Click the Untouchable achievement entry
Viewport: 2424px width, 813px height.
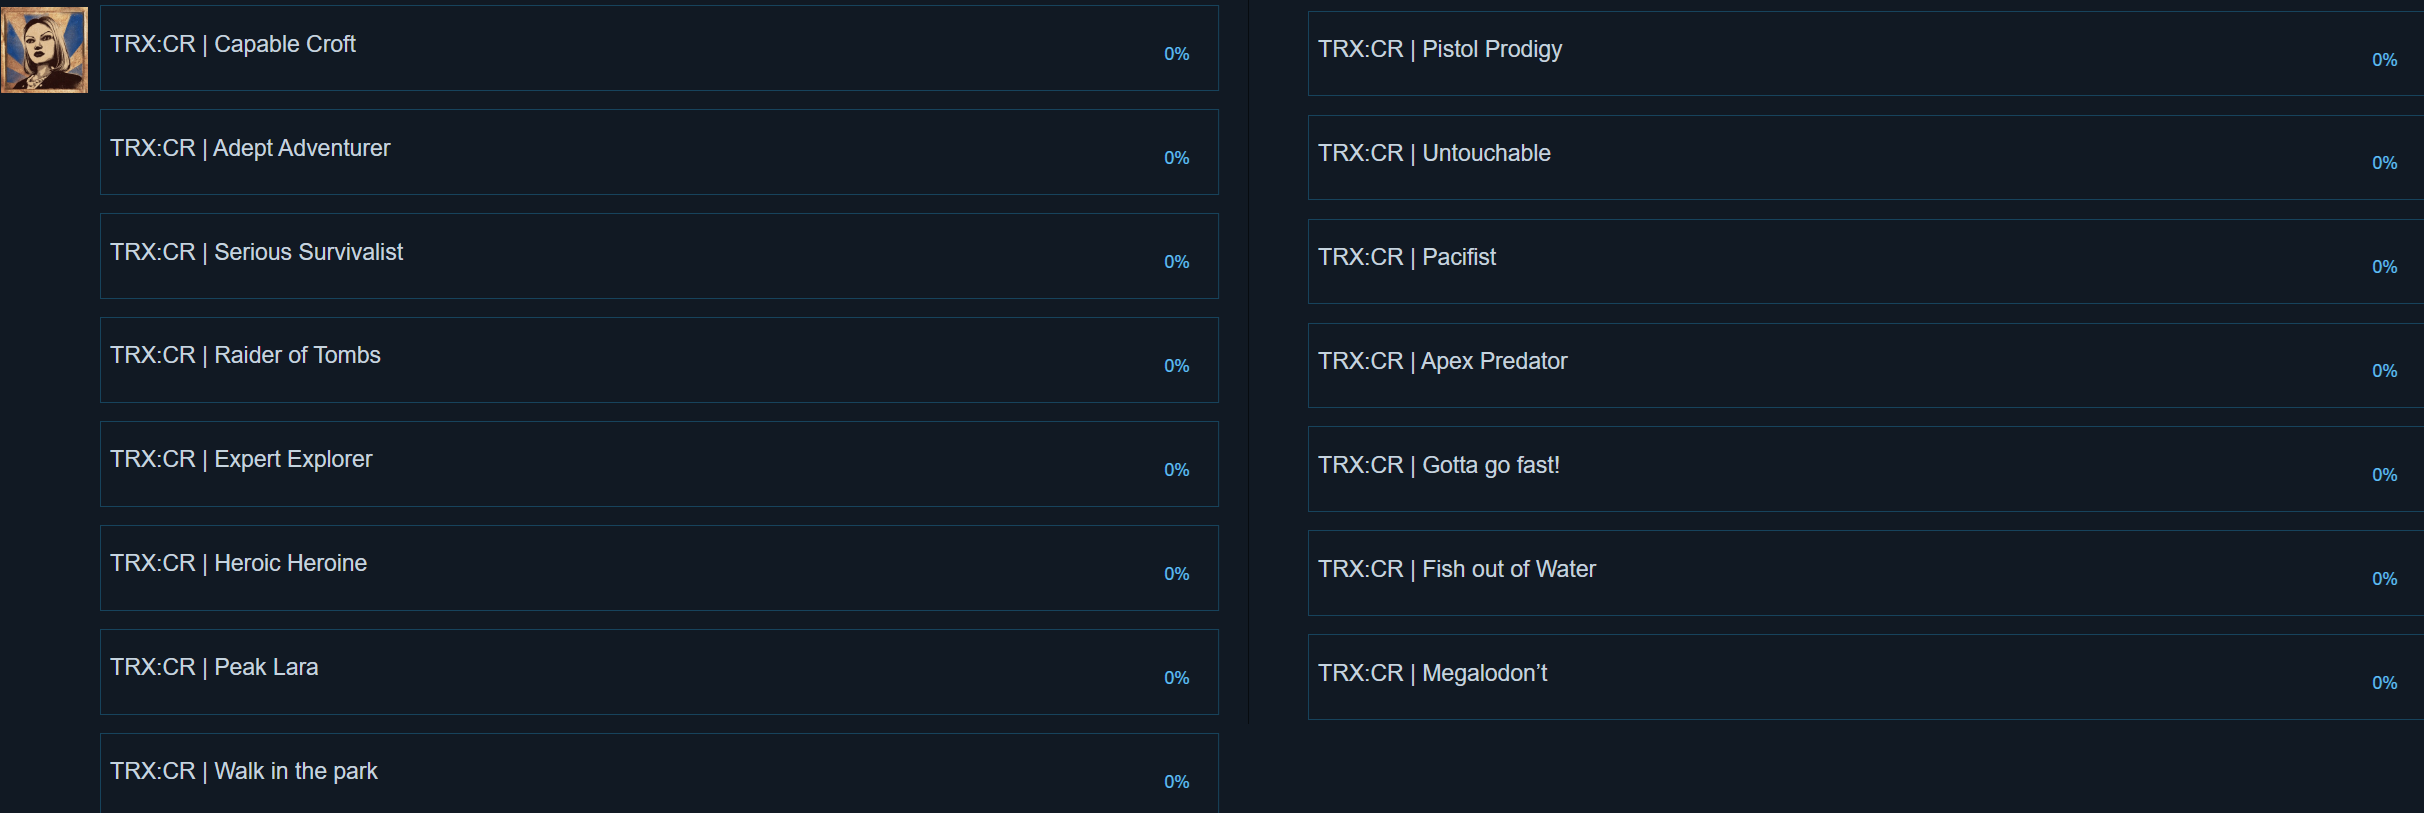click(x=1434, y=154)
